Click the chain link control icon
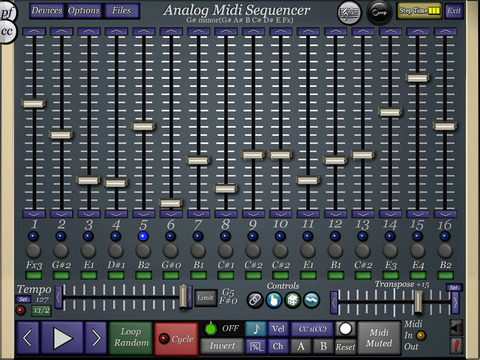 (255, 300)
